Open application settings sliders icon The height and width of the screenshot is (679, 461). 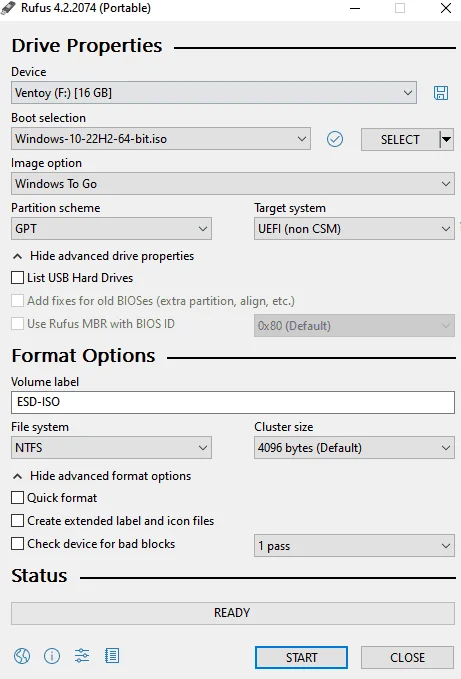pyautogui.click(x=82, y=656)
